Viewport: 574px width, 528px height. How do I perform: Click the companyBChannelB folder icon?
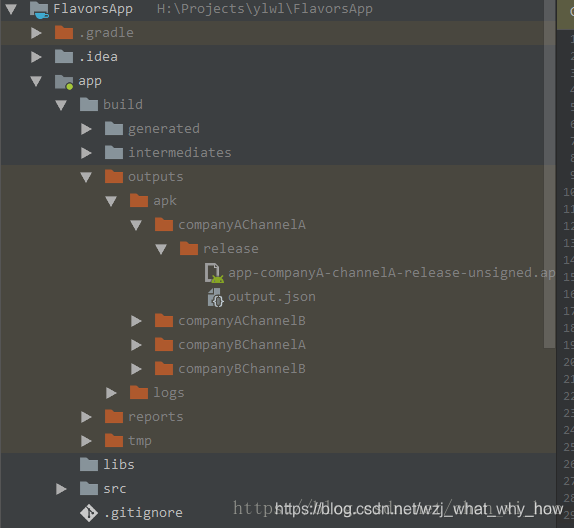pyautogui.click(x=164, y=368)
